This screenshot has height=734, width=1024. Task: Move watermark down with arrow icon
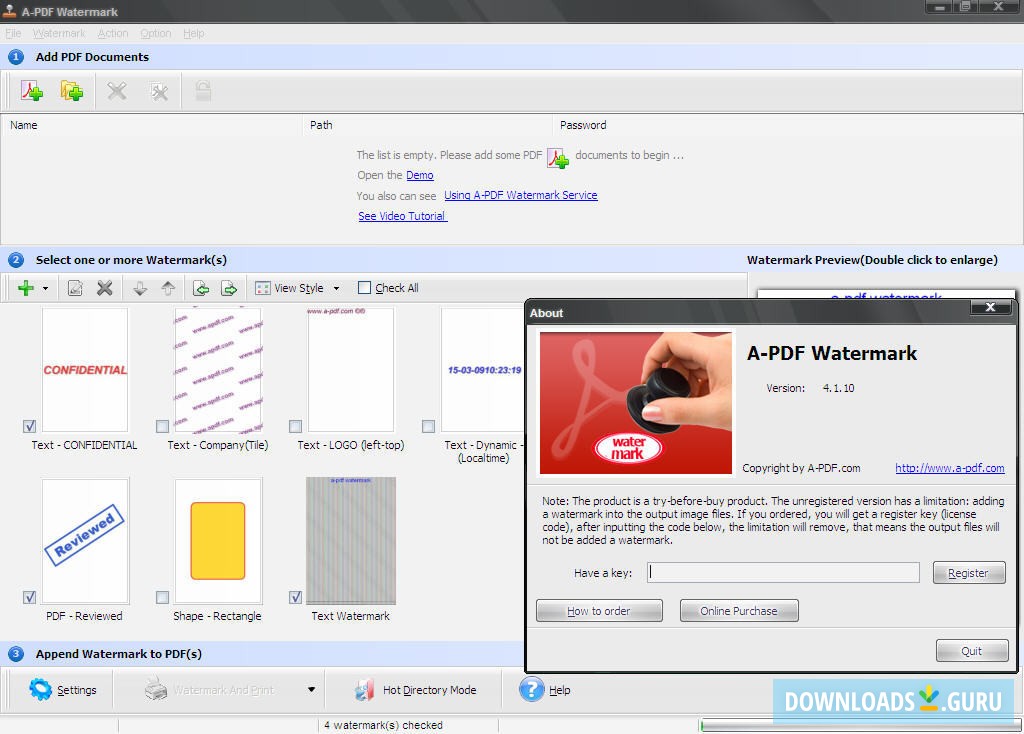pyautogui.click(x=140, y=288)
